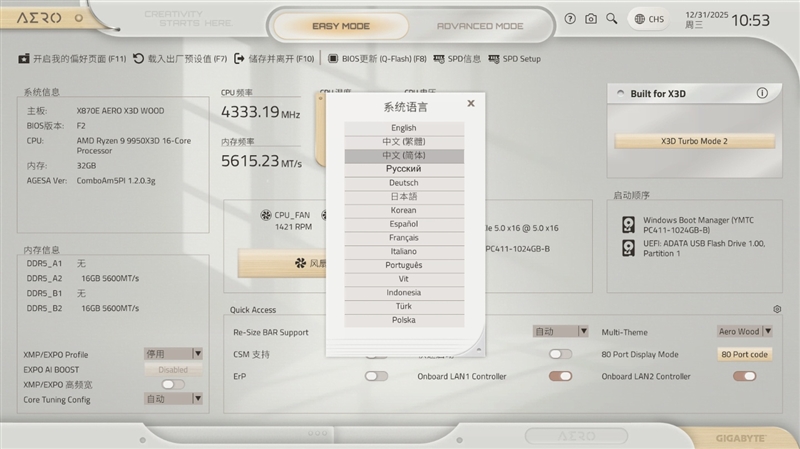Viewport: 800px width, 449px height.
Task: Select Vit language entry
Action: click(x=404, y=279)
